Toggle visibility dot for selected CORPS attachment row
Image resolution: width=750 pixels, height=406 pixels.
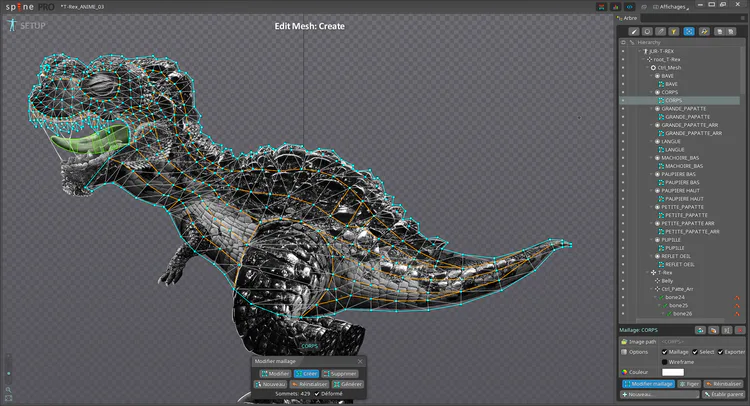(x=623, y=100)
